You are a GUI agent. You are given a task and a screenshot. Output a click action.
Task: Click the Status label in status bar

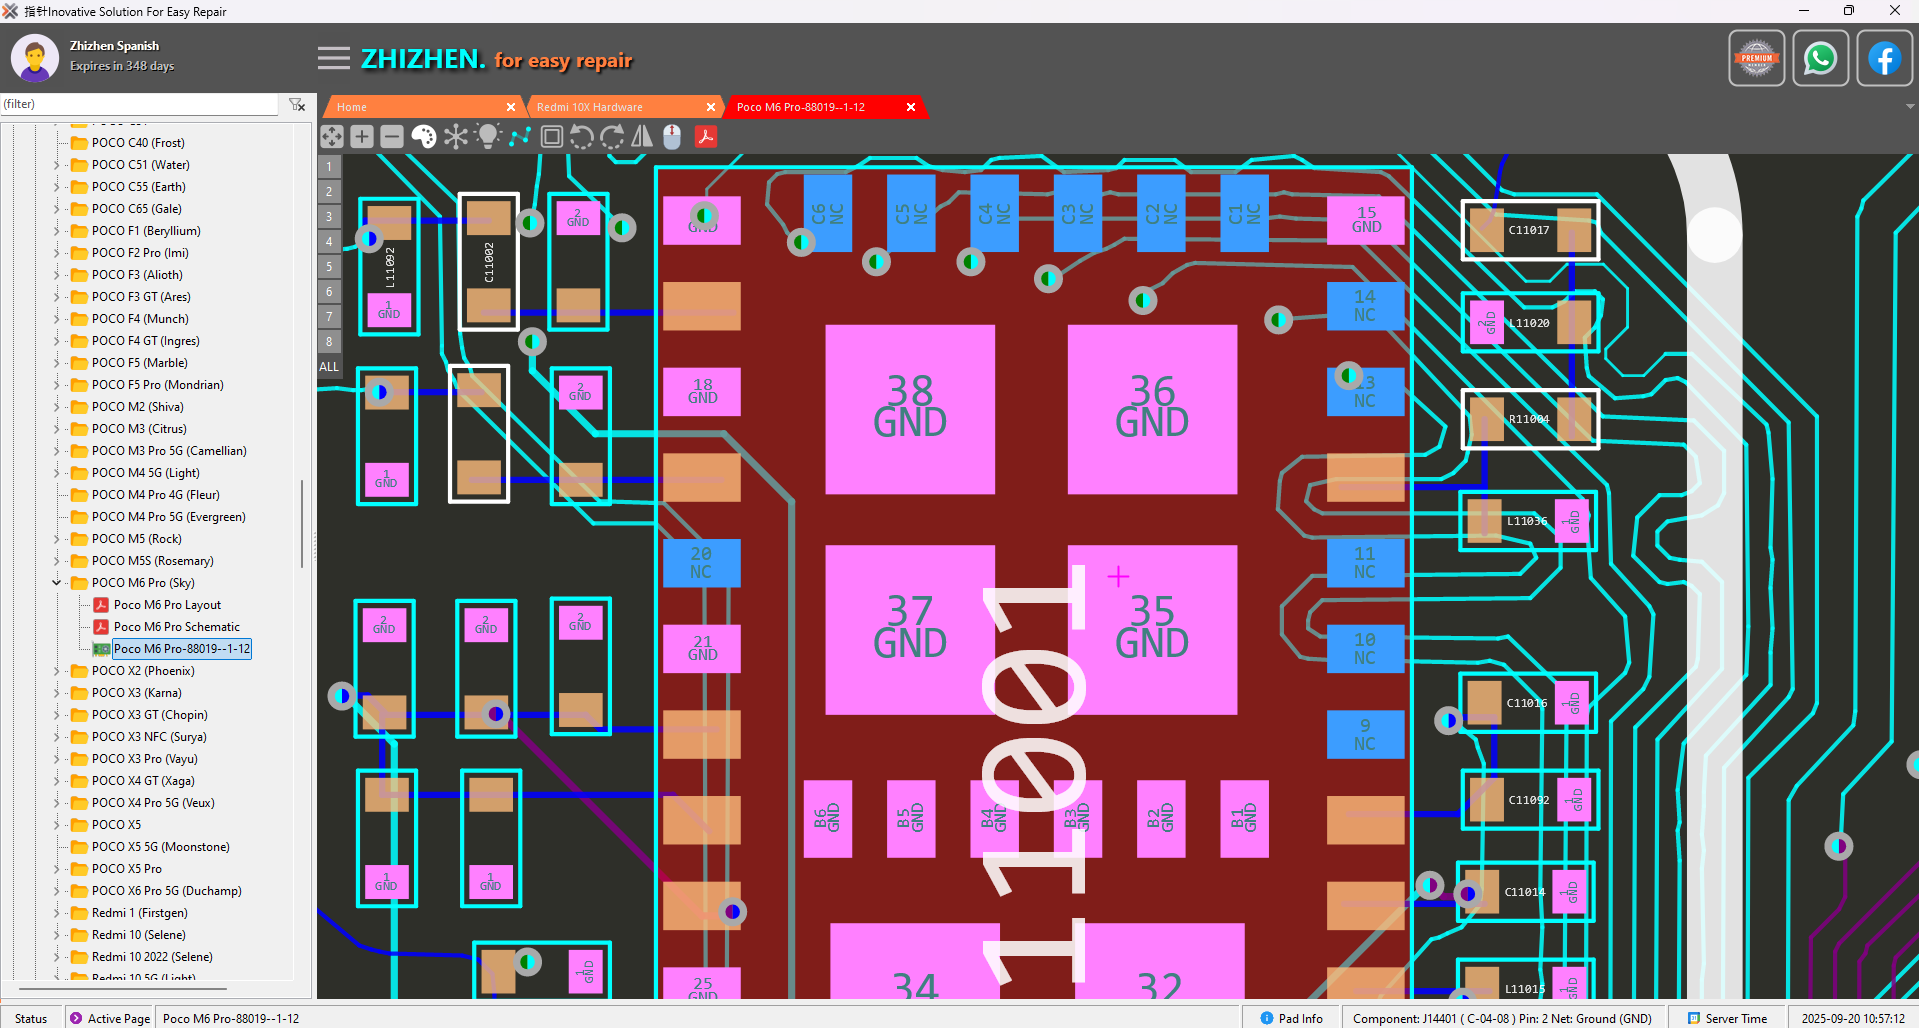coord(31,1018)
